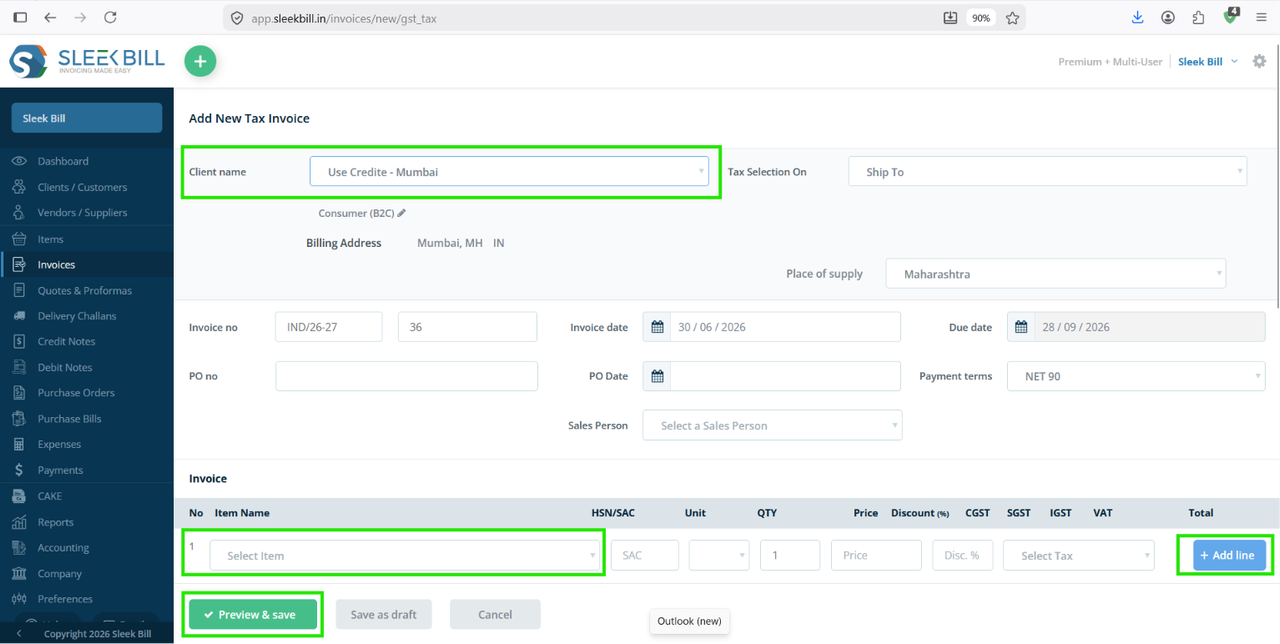Open the Select Item dropdown
Image resolution: width=1280 pixels, height=644 pixels.
405,555
